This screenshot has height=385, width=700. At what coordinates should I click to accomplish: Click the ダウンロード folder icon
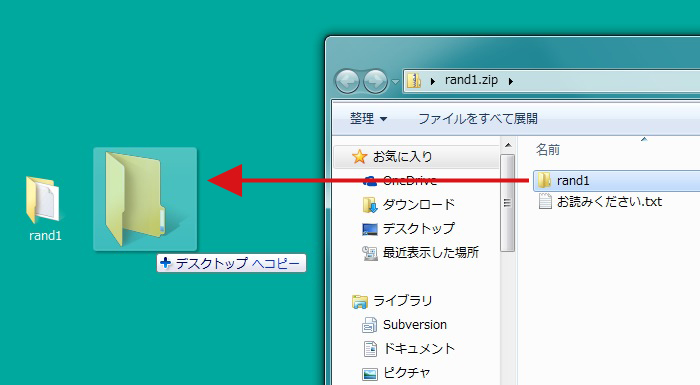coord(370,205)
